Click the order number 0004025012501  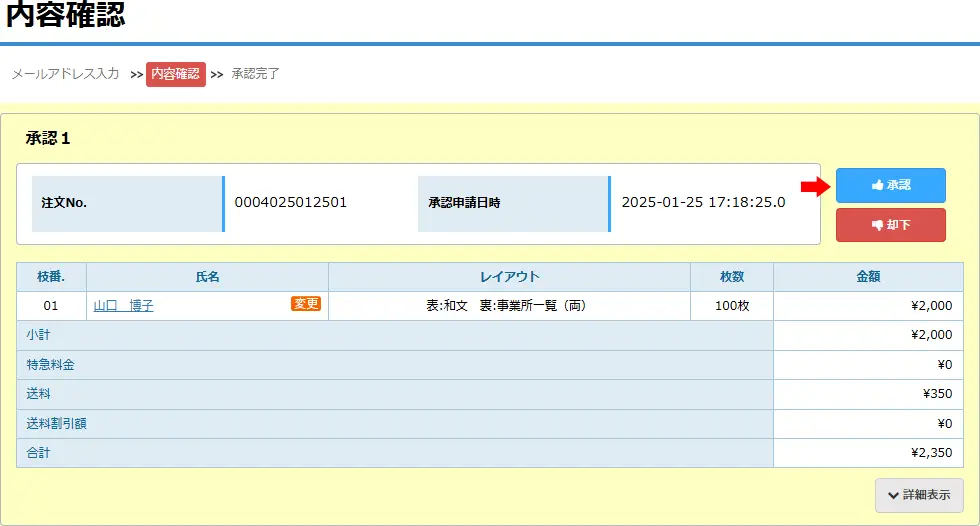point(291,202)
